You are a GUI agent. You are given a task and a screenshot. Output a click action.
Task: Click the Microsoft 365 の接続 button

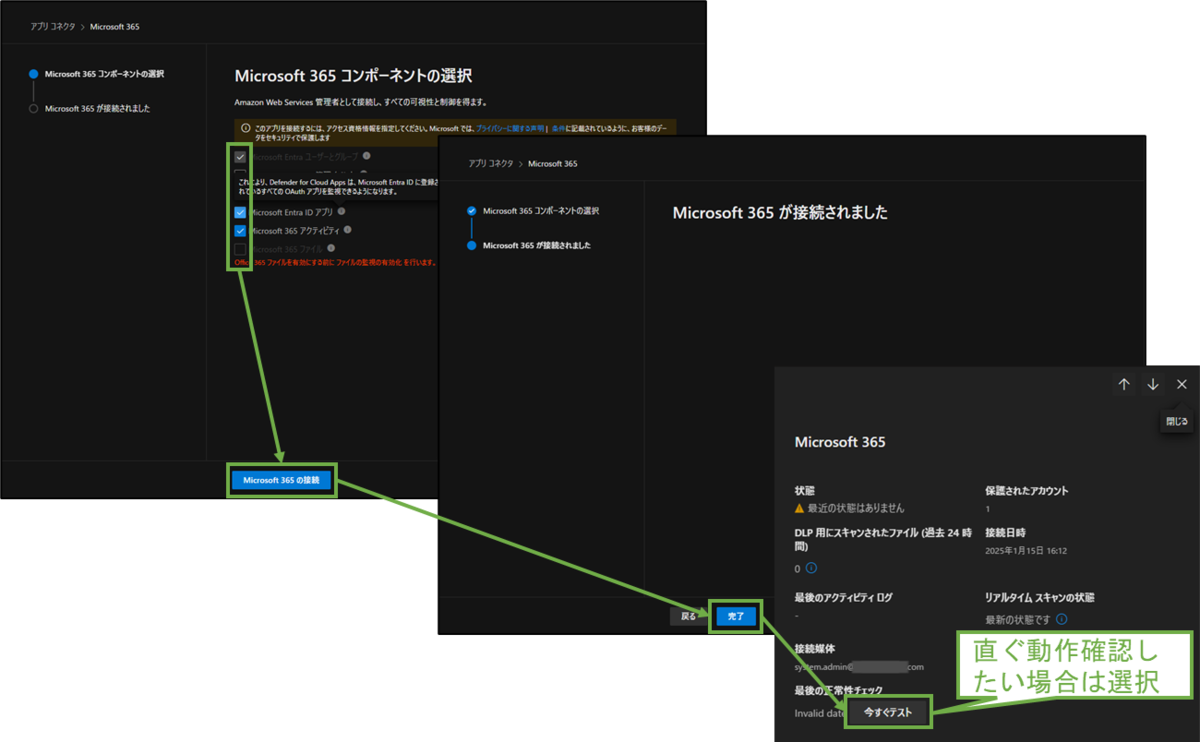[x=281, y=480]
